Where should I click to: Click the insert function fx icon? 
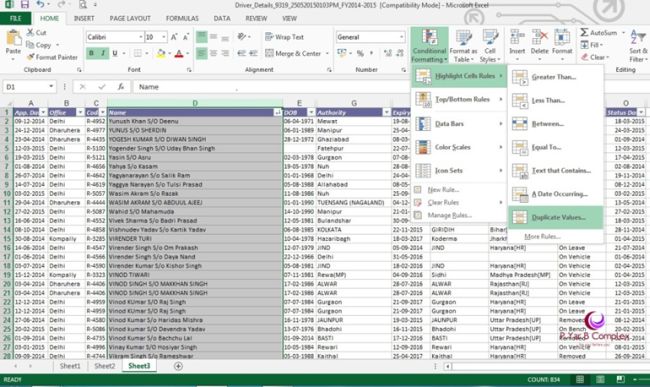point(121,87)
